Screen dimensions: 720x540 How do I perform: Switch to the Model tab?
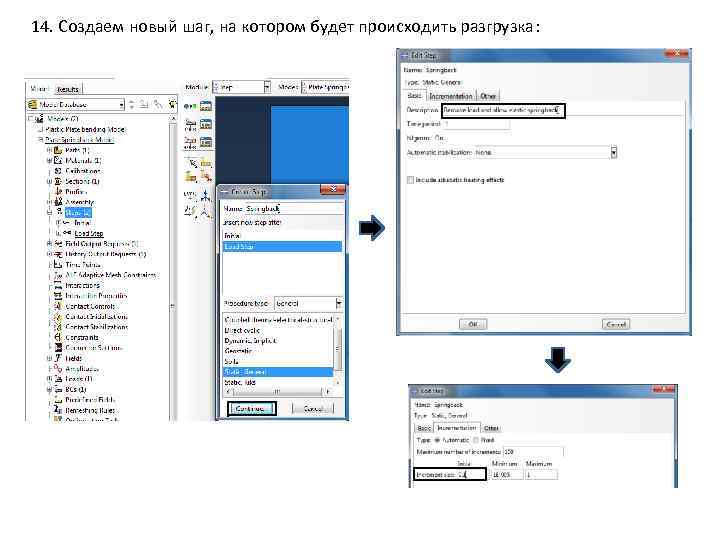coord(39,89)
